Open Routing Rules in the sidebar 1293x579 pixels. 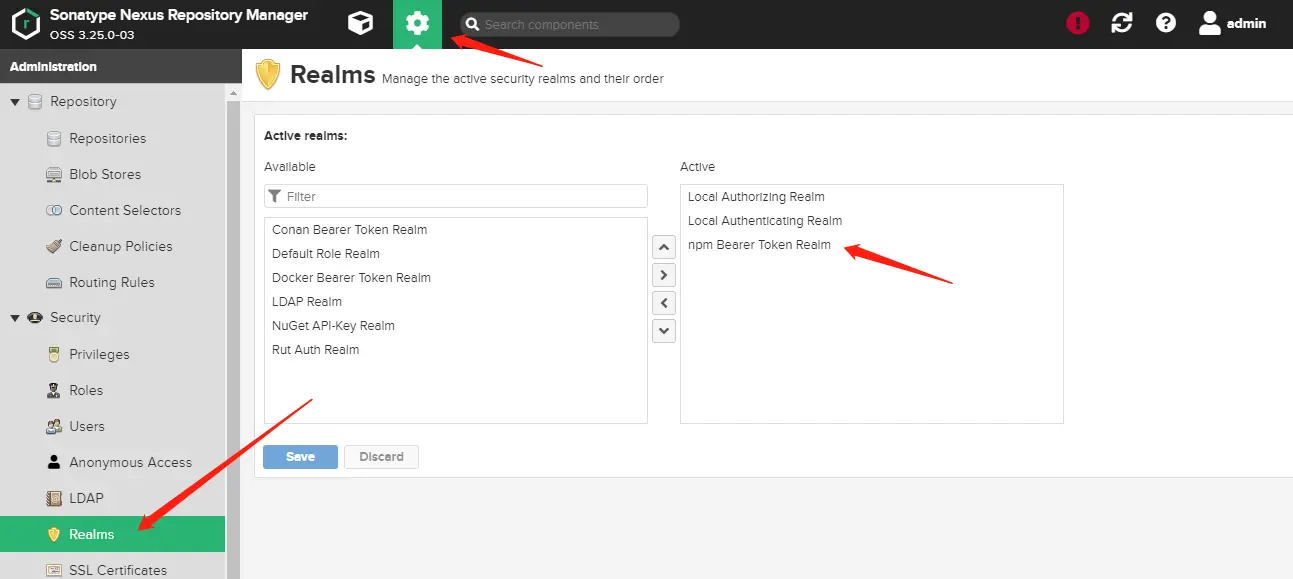coord(112,282)
